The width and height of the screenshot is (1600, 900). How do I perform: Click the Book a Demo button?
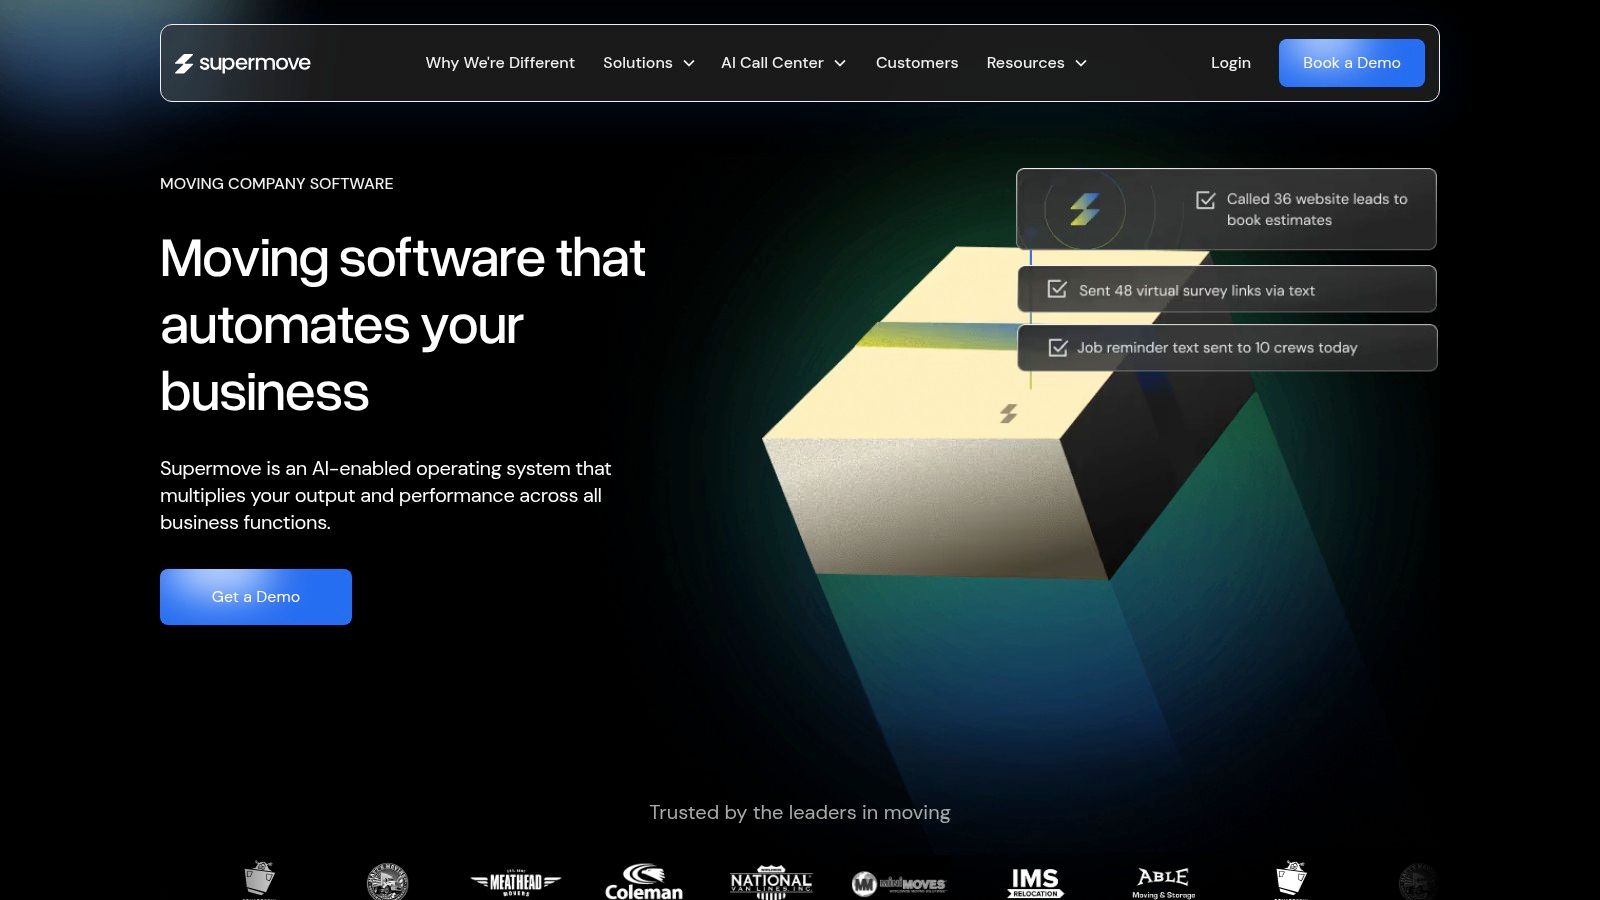(x=1352, y=63)
